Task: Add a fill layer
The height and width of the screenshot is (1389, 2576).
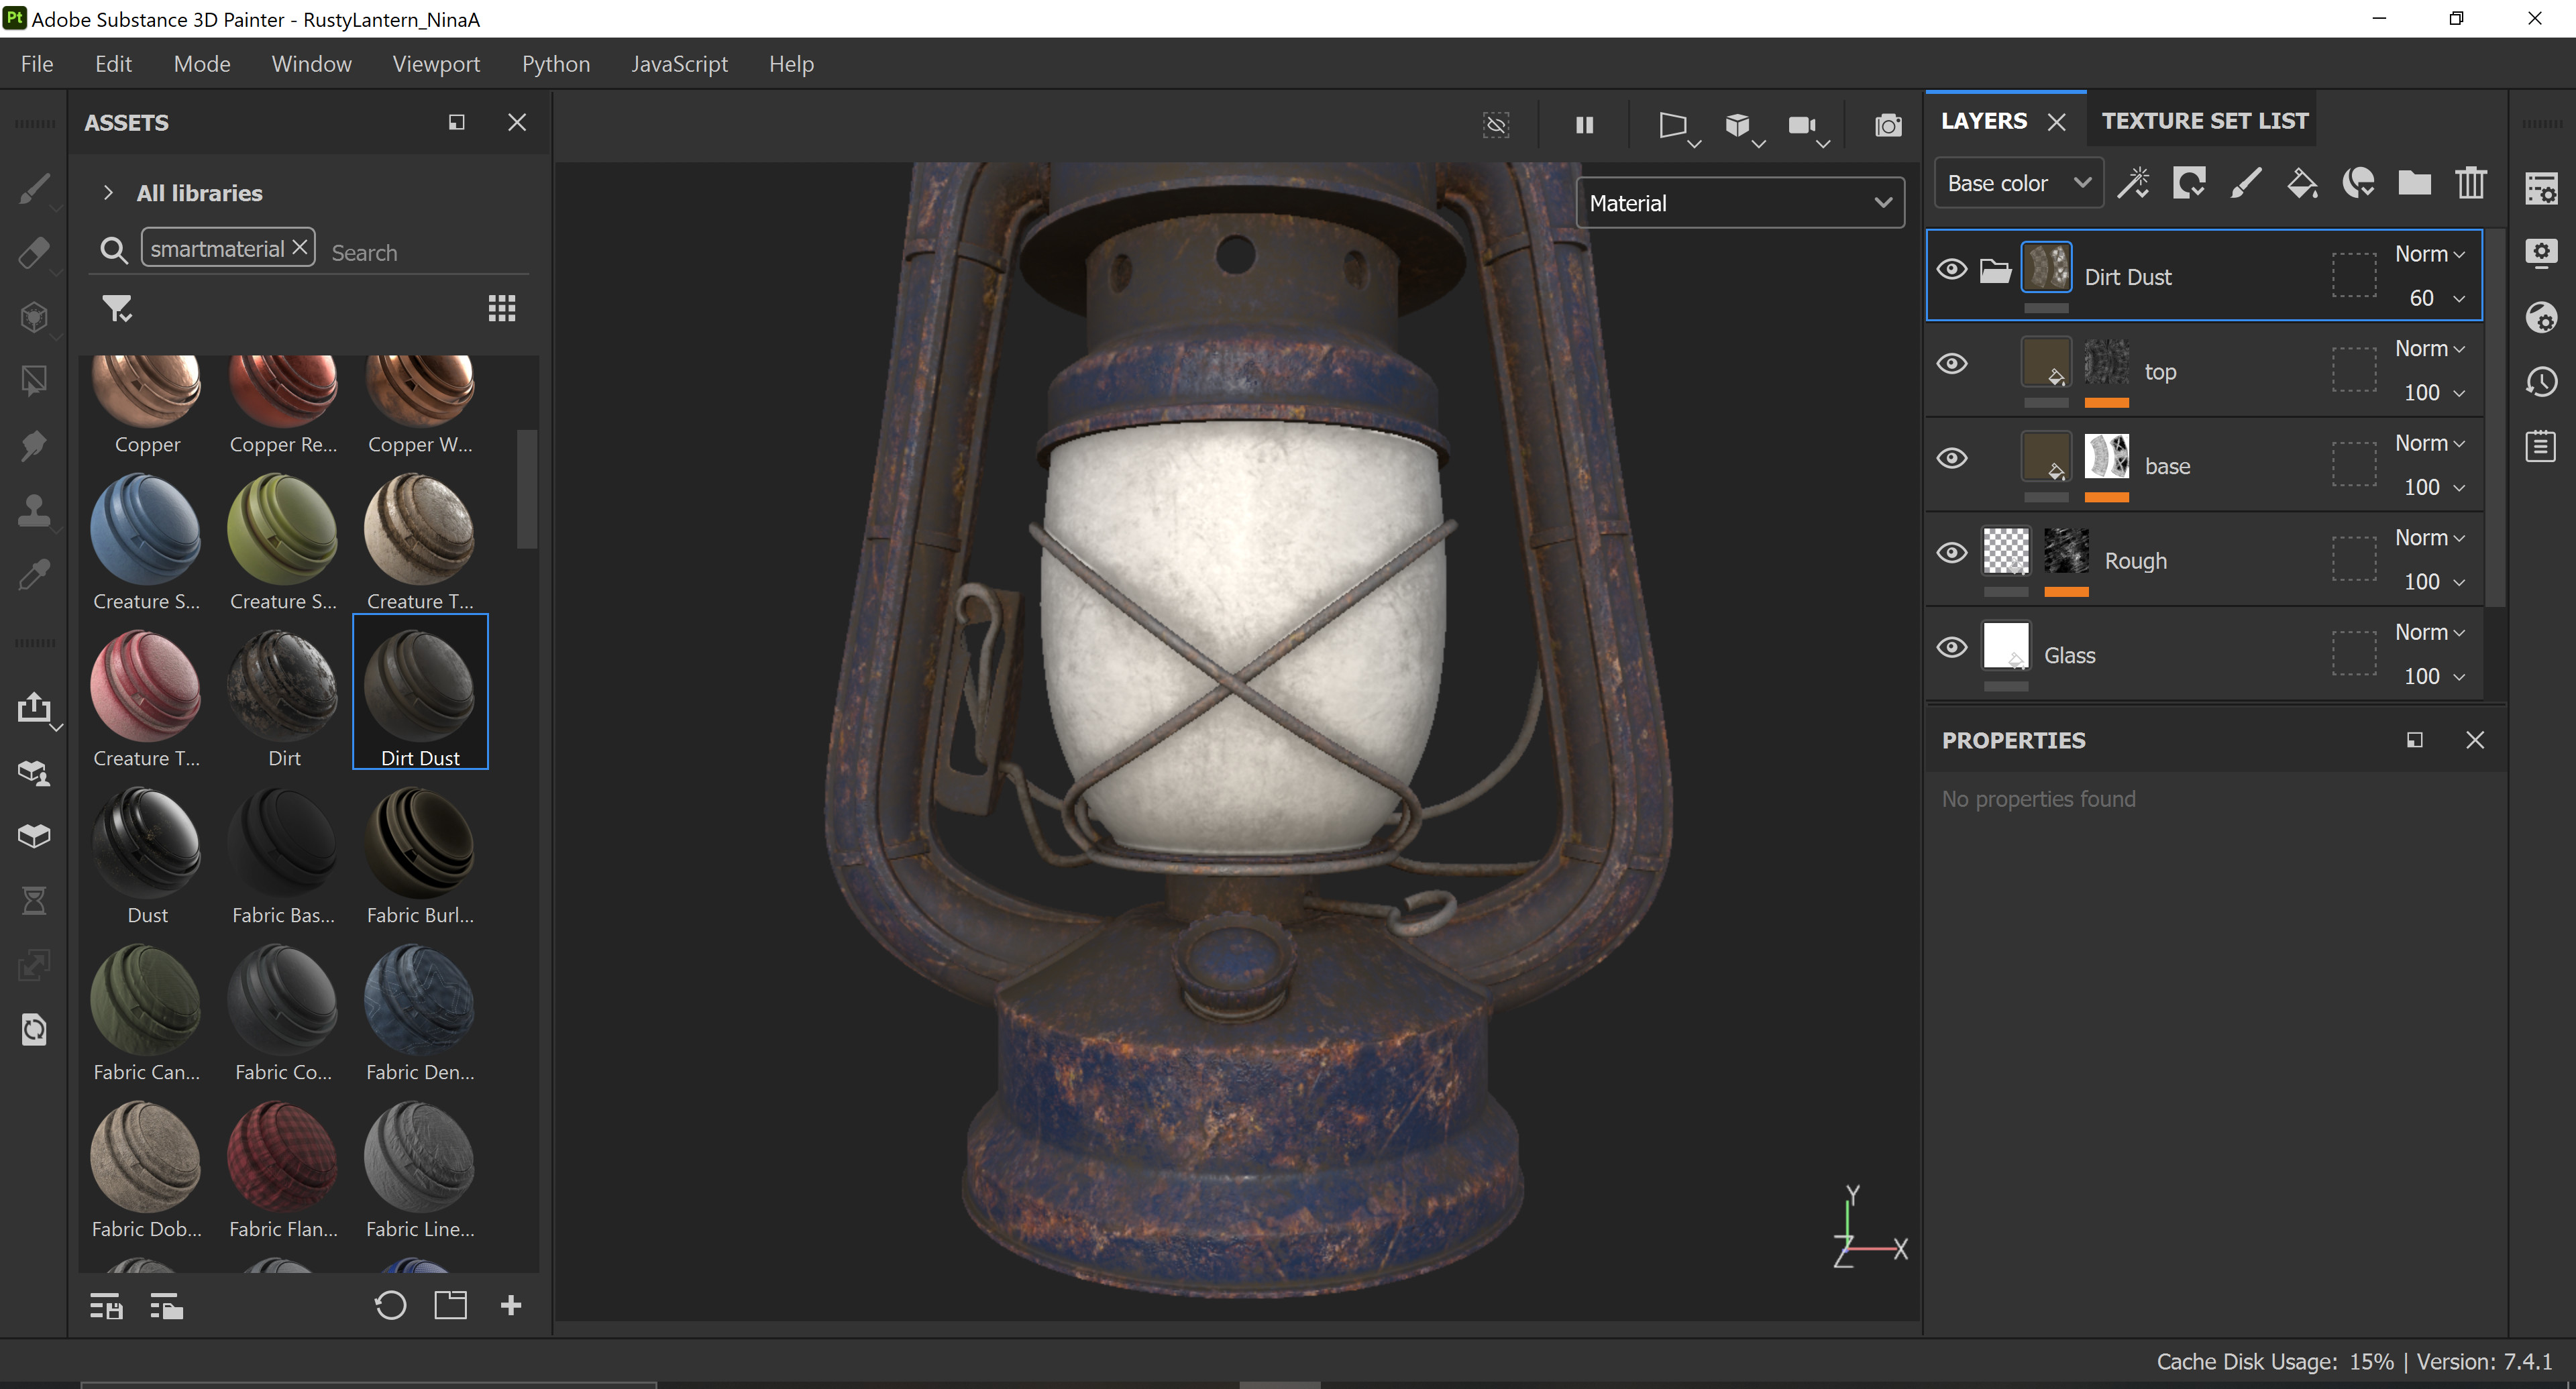Action: (x=2301, y=183)
